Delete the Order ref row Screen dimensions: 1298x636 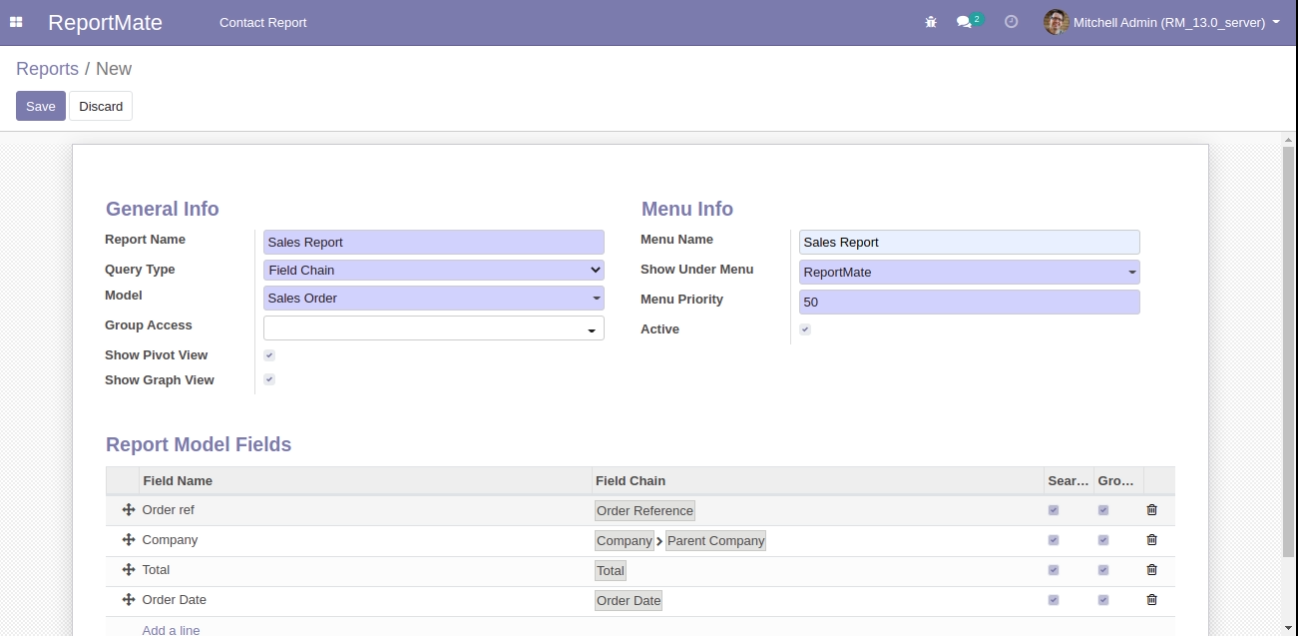[x=1151, y=510]
